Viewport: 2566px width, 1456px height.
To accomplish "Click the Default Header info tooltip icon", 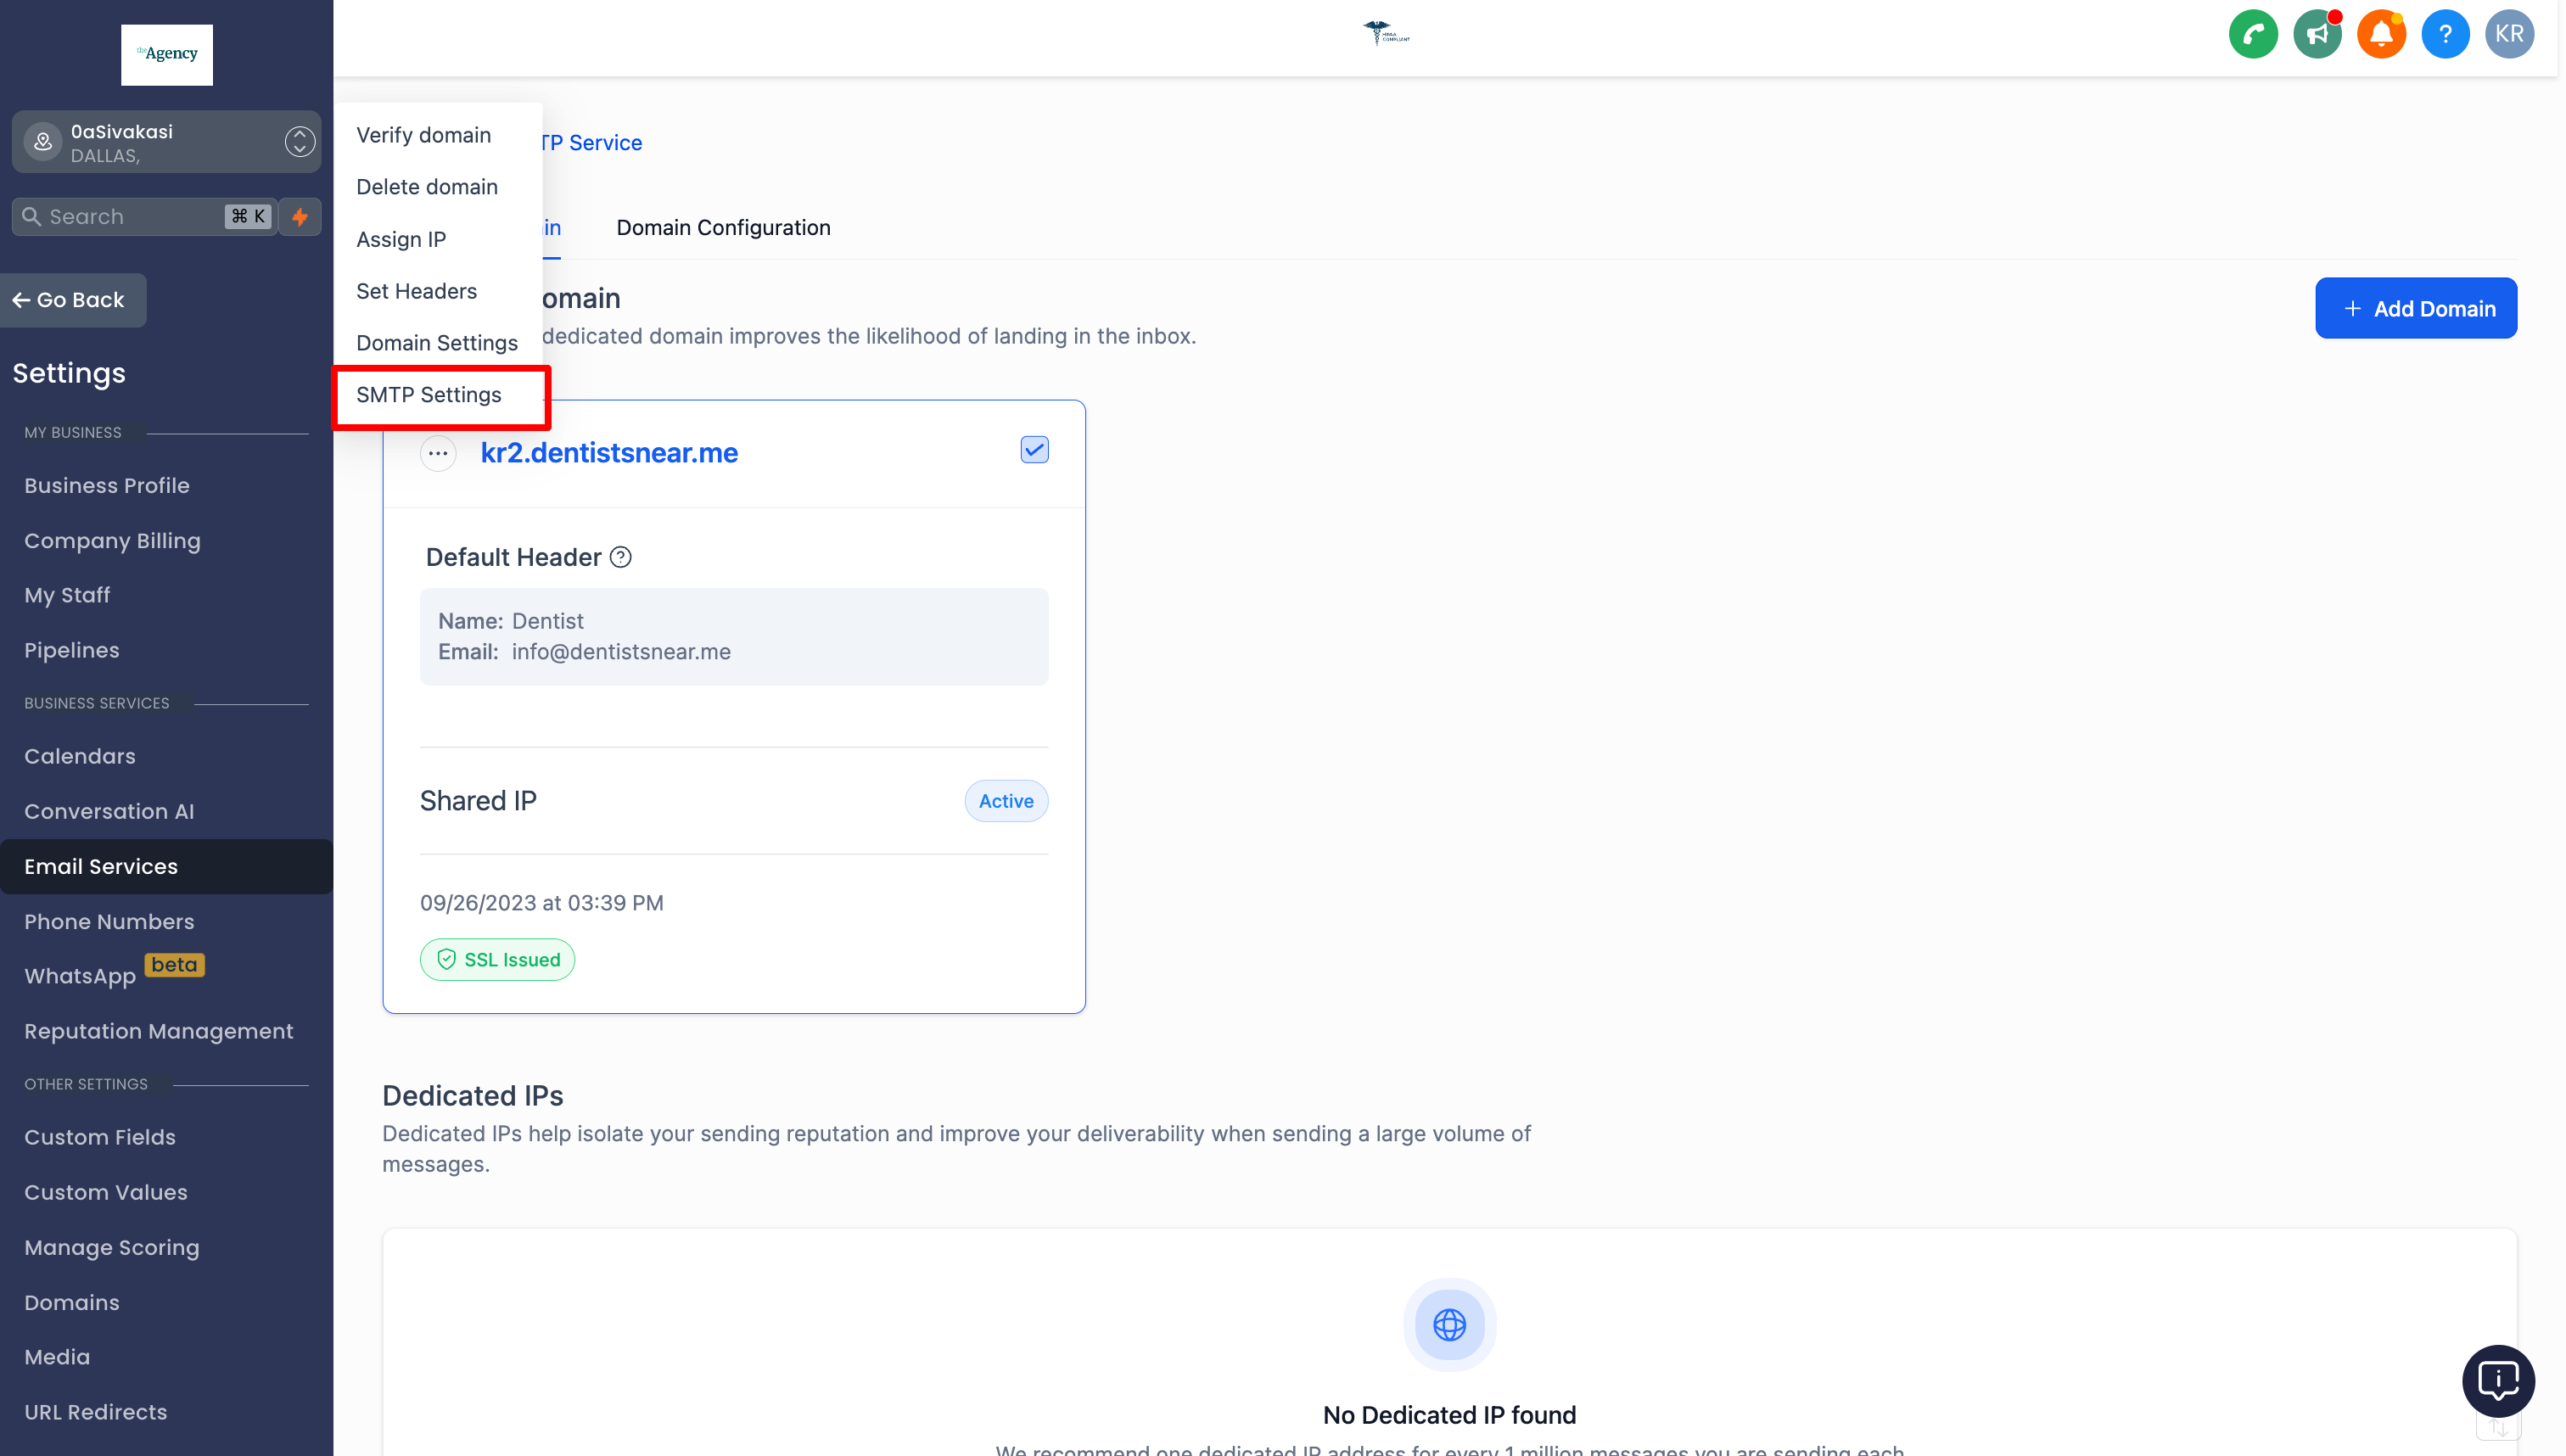I will pyautogui.click(x=620, y=557).
